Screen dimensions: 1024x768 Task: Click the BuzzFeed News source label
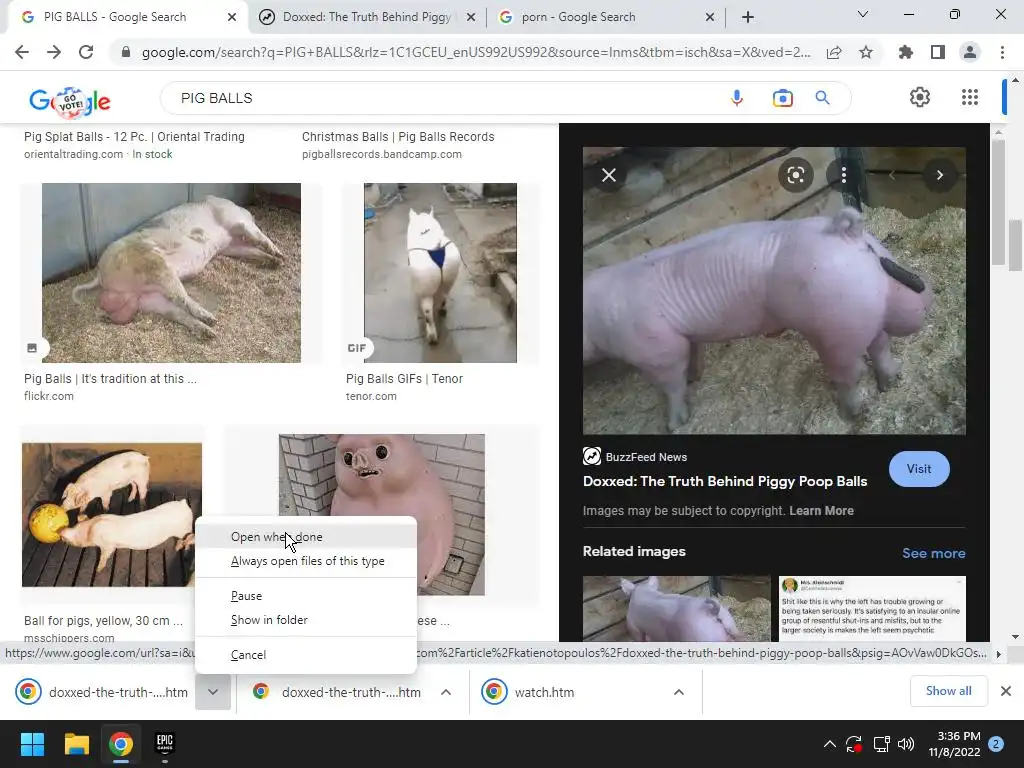point(646,457)
